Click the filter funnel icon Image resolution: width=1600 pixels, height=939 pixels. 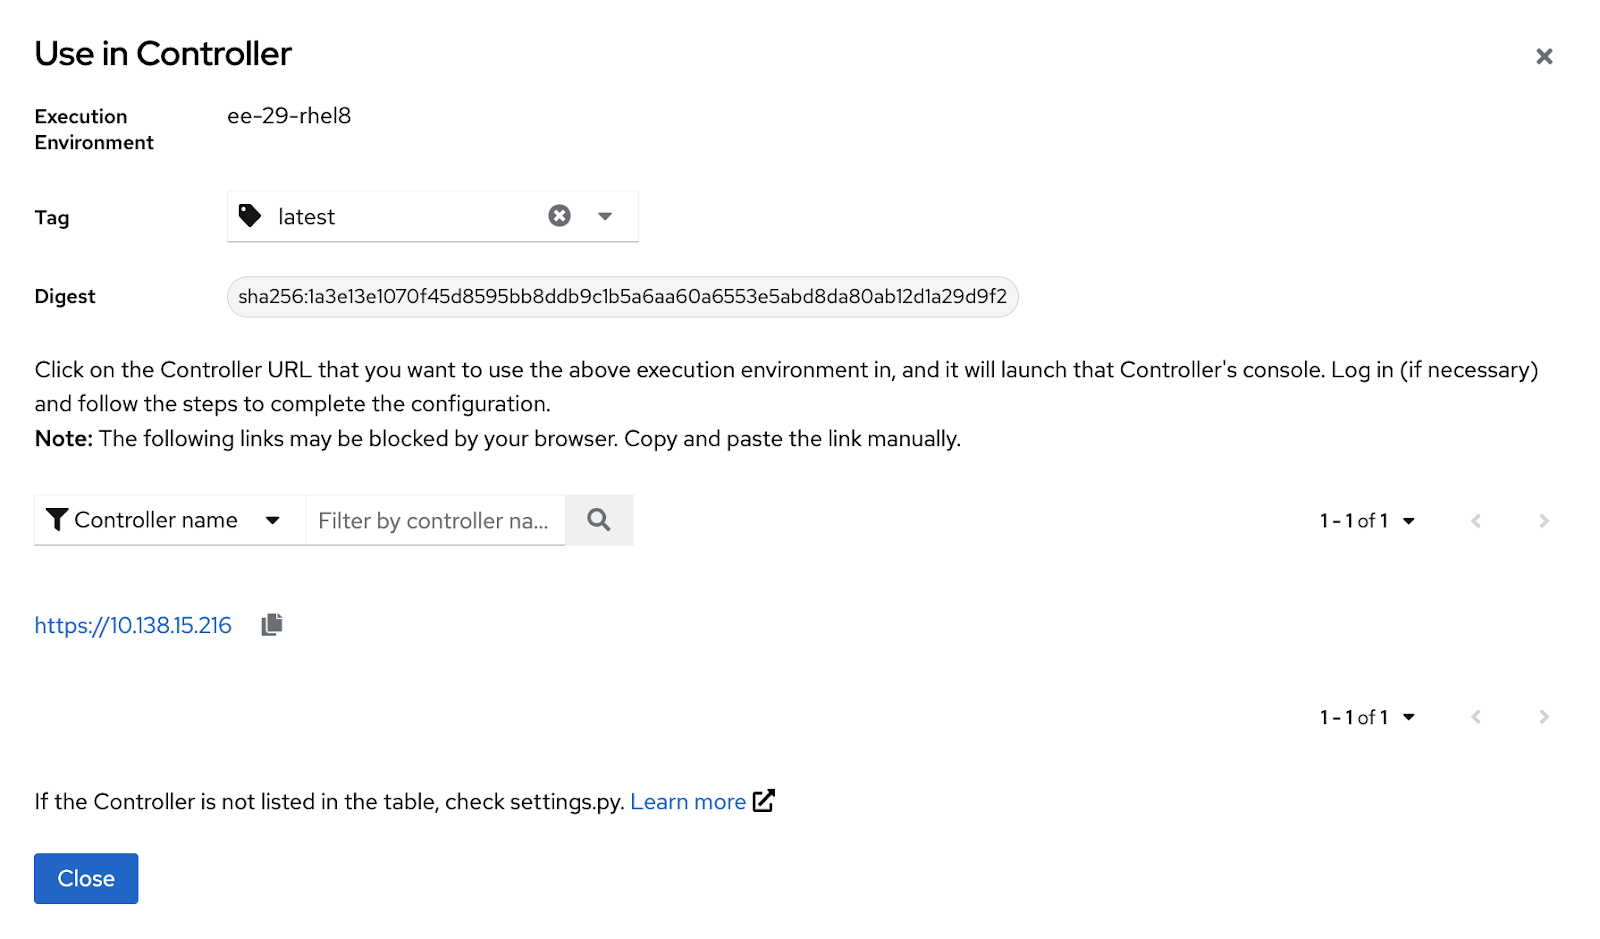(57, 520)
